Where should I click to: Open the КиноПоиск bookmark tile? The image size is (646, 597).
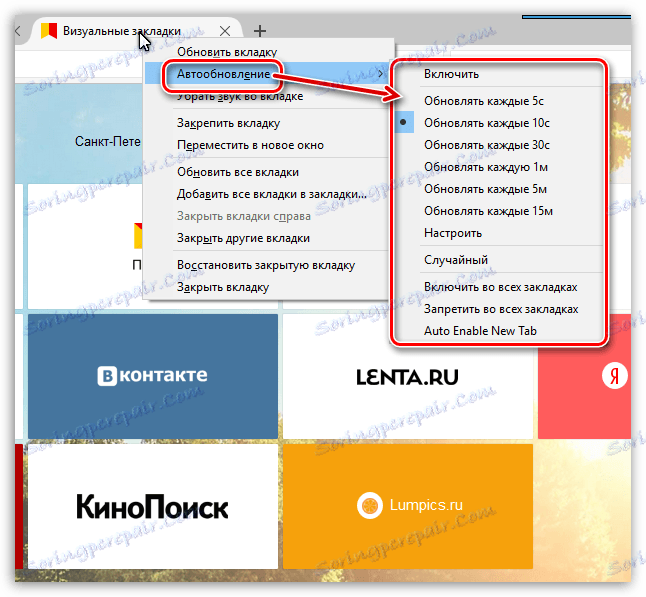coord(153,506)
